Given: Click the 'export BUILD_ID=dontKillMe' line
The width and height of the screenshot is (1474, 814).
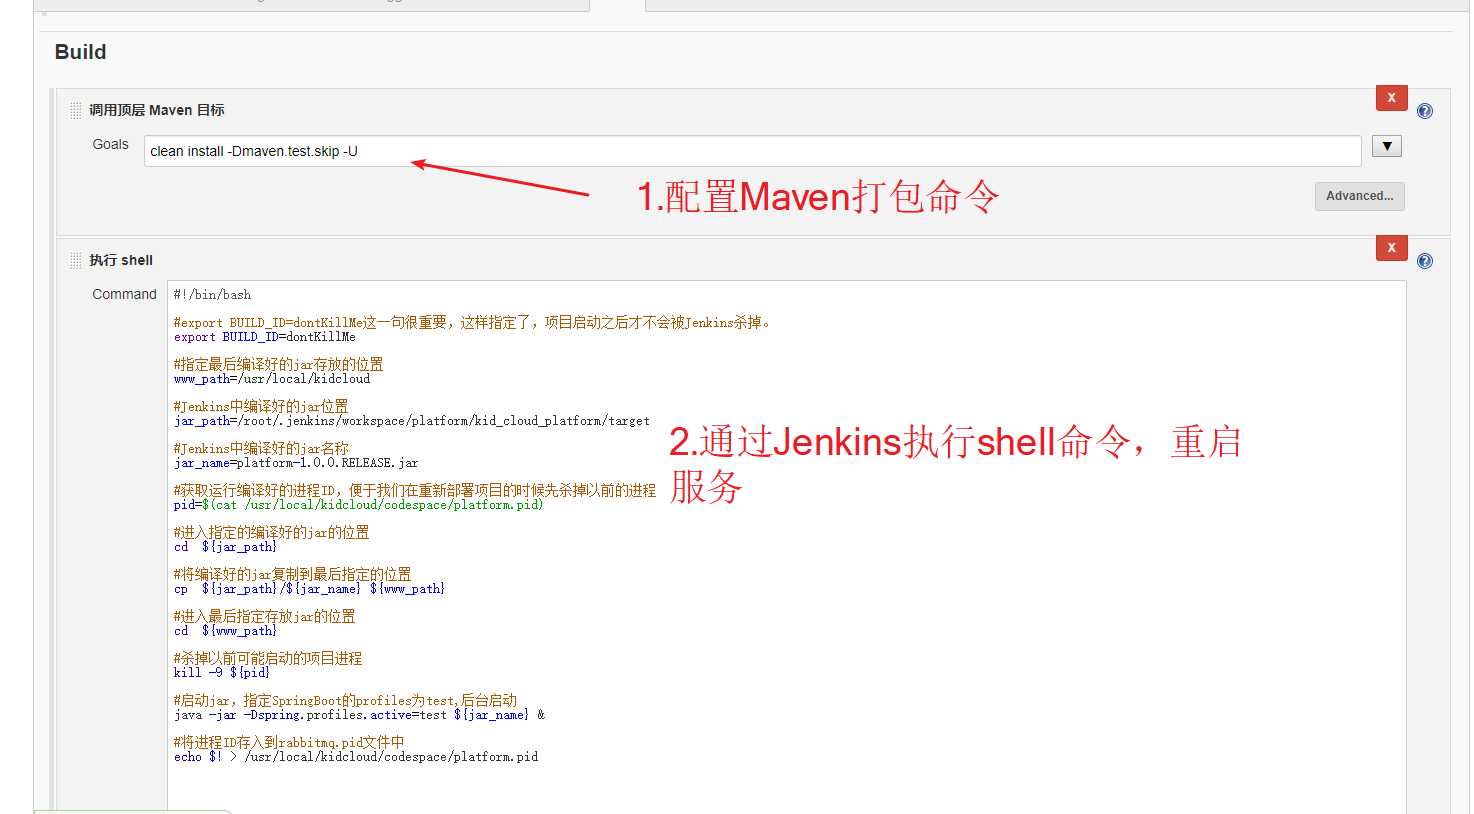Looking at the screenshot, I should (x=264, y=337).
